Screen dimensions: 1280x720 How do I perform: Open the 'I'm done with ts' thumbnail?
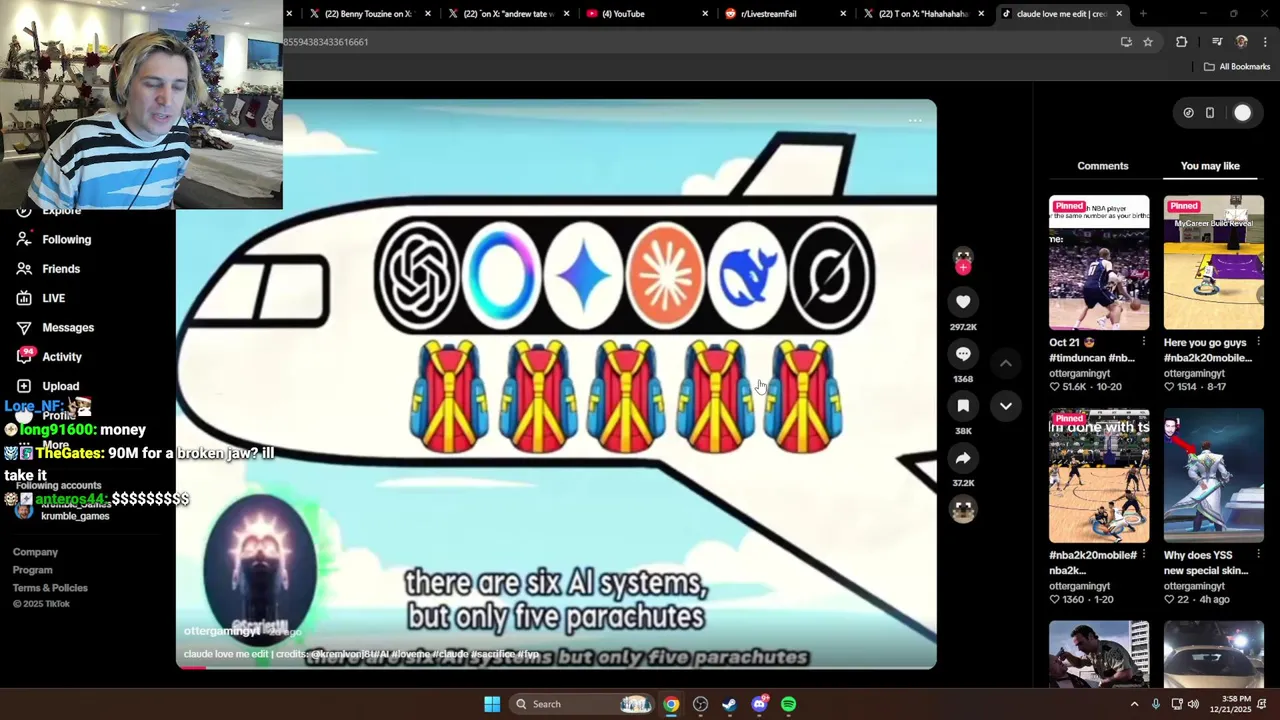pyautogui.click(x=1099, y=476)
